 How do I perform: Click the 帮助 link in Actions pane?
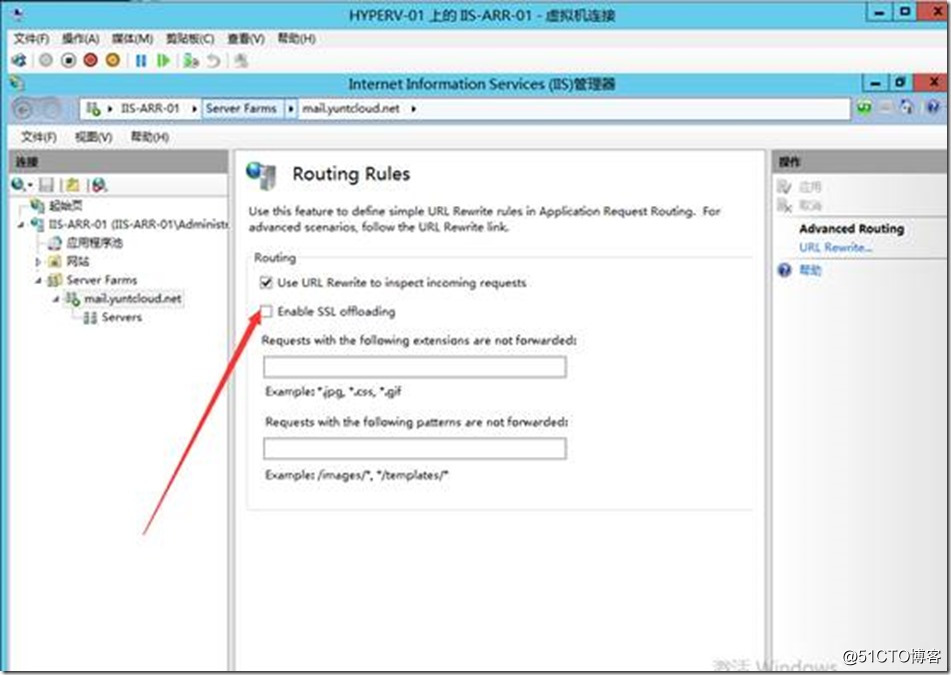pos(810,270)
